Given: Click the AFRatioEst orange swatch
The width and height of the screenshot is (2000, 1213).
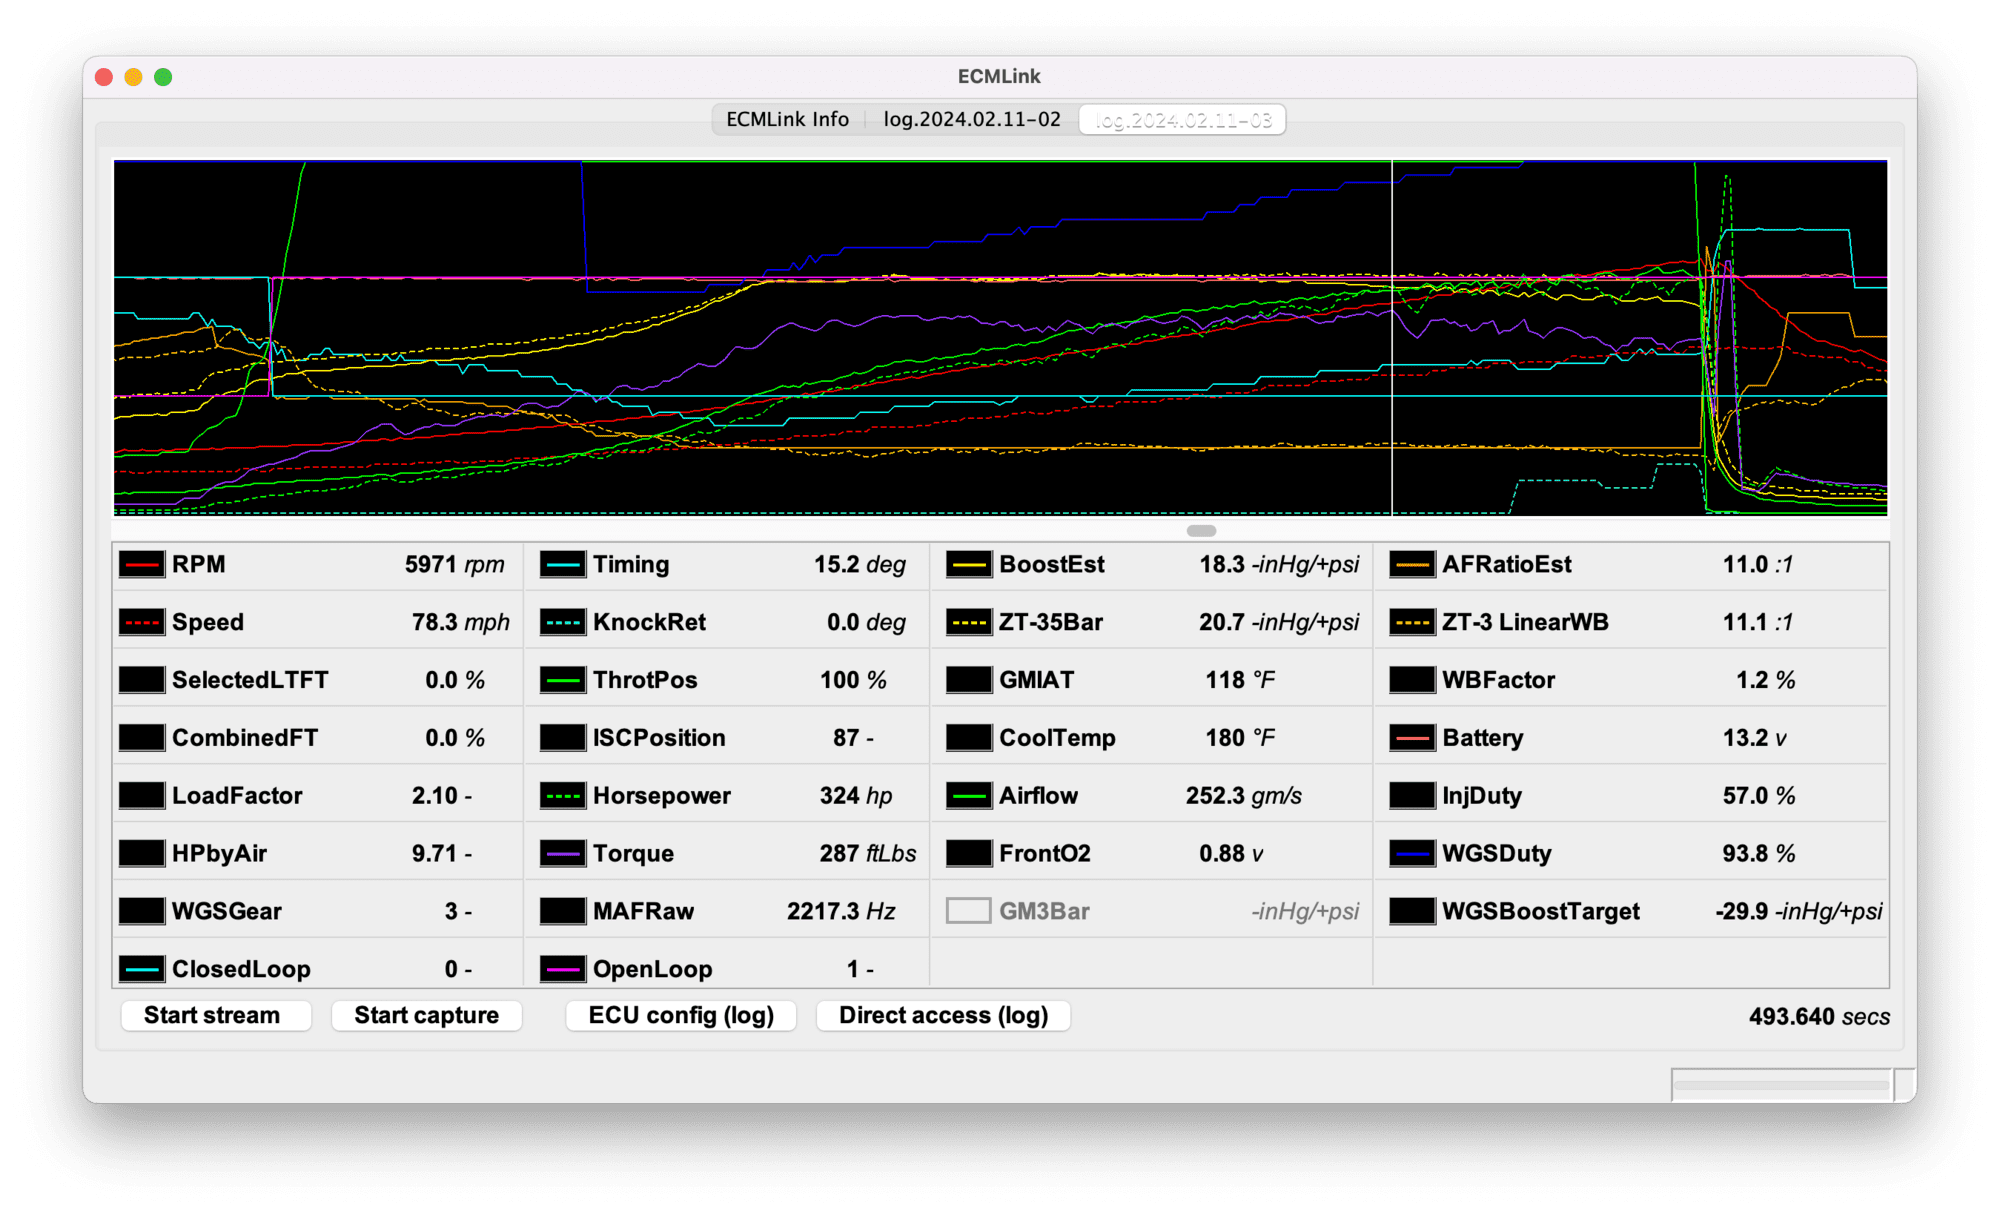Looking at the screenshot, I should [x=1413, y=565].
